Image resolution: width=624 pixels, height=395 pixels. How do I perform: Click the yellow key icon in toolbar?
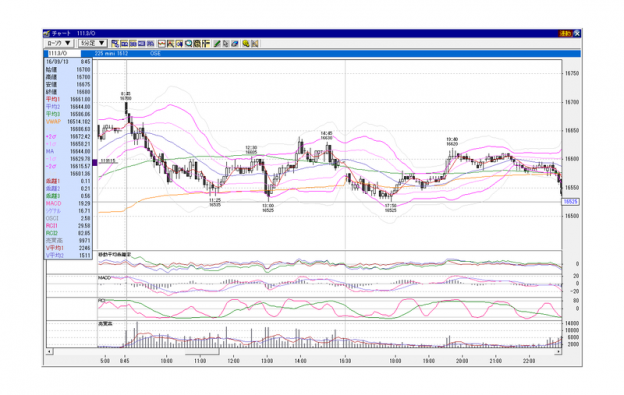click(246, 43)
